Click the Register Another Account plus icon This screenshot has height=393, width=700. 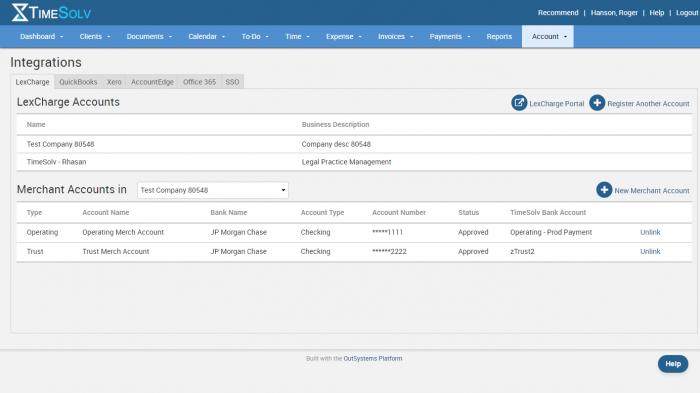pos(597,103)
